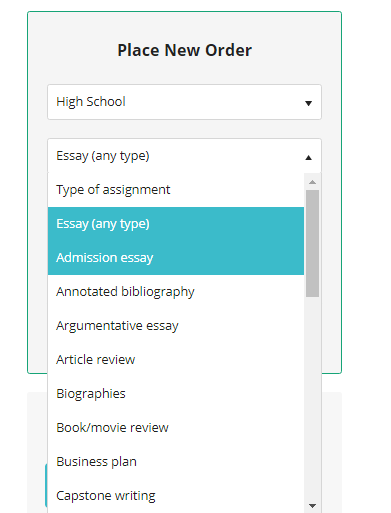Select Biographies assignment type
Screen dimensions: 391x513
tap(176, 394)
